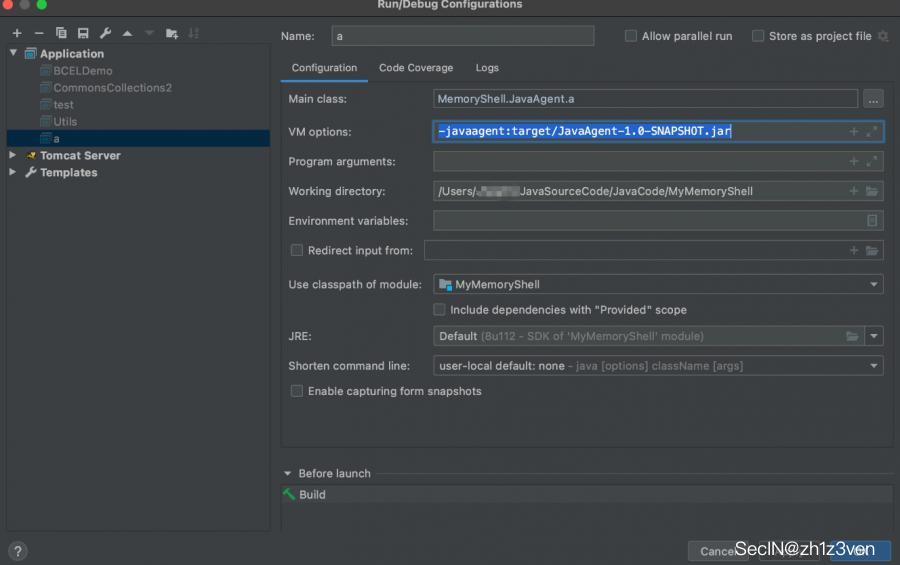The height and width of the screenshot is (565, 900).
Task: Click the wrench Edit Templates icon
Action: (105, 33)
